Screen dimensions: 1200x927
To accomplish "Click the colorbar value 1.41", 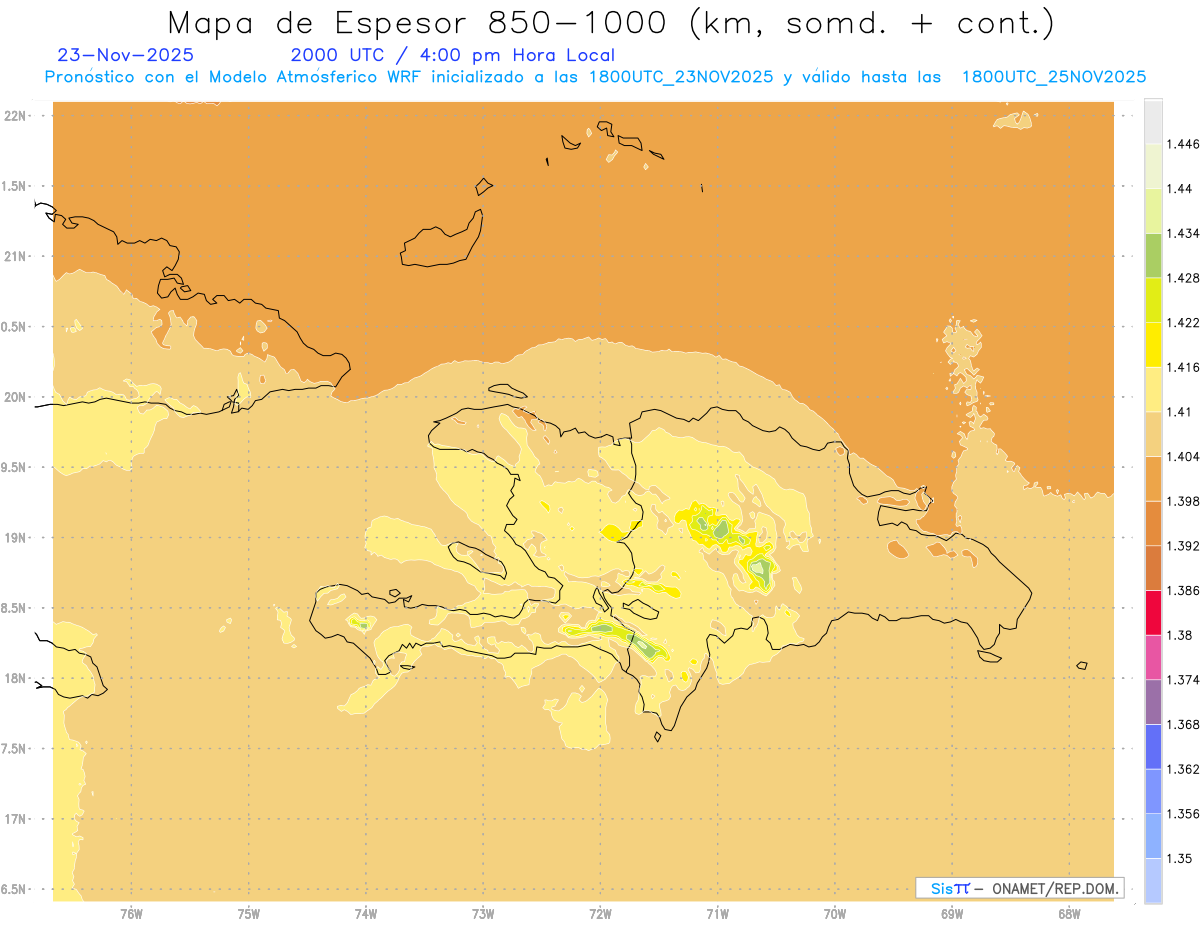I will [1180, 412].
